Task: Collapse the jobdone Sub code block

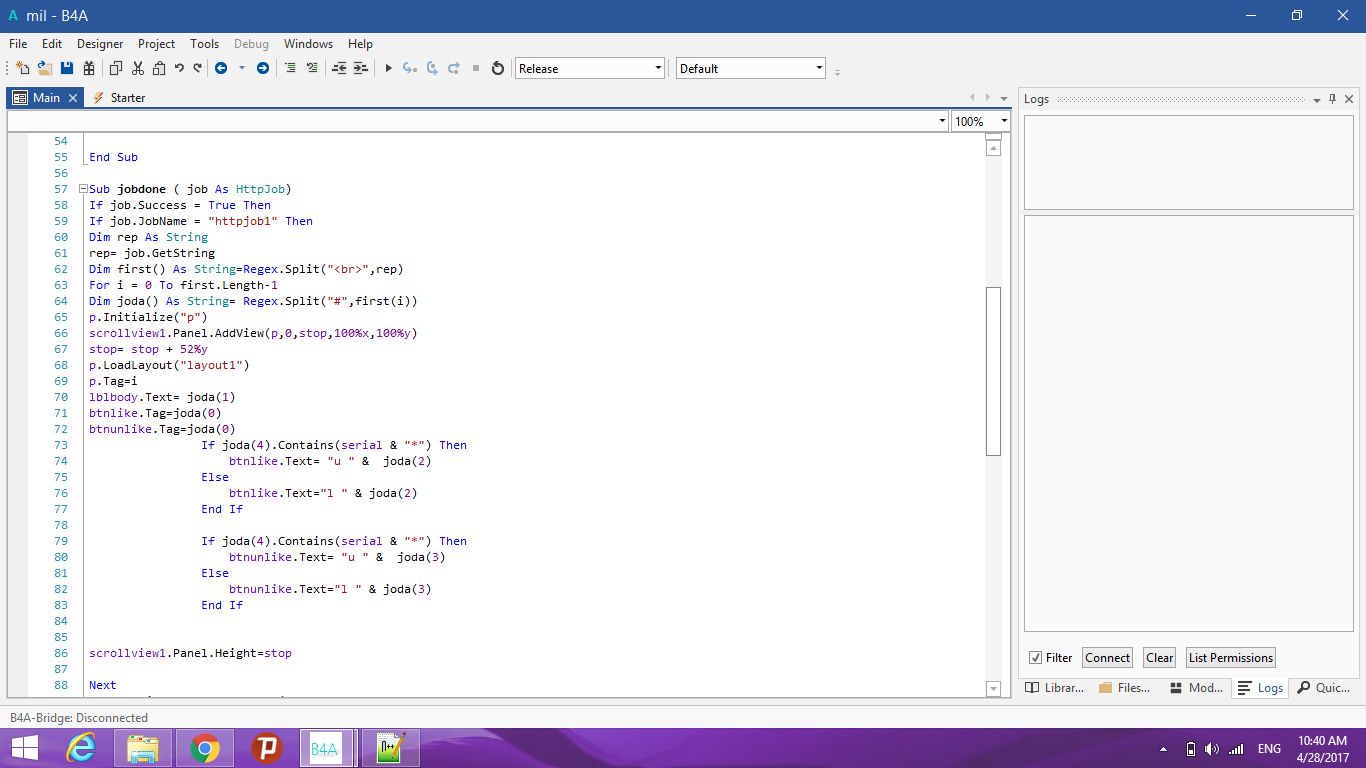Action: pyautogui.click(x=82, y=188)
